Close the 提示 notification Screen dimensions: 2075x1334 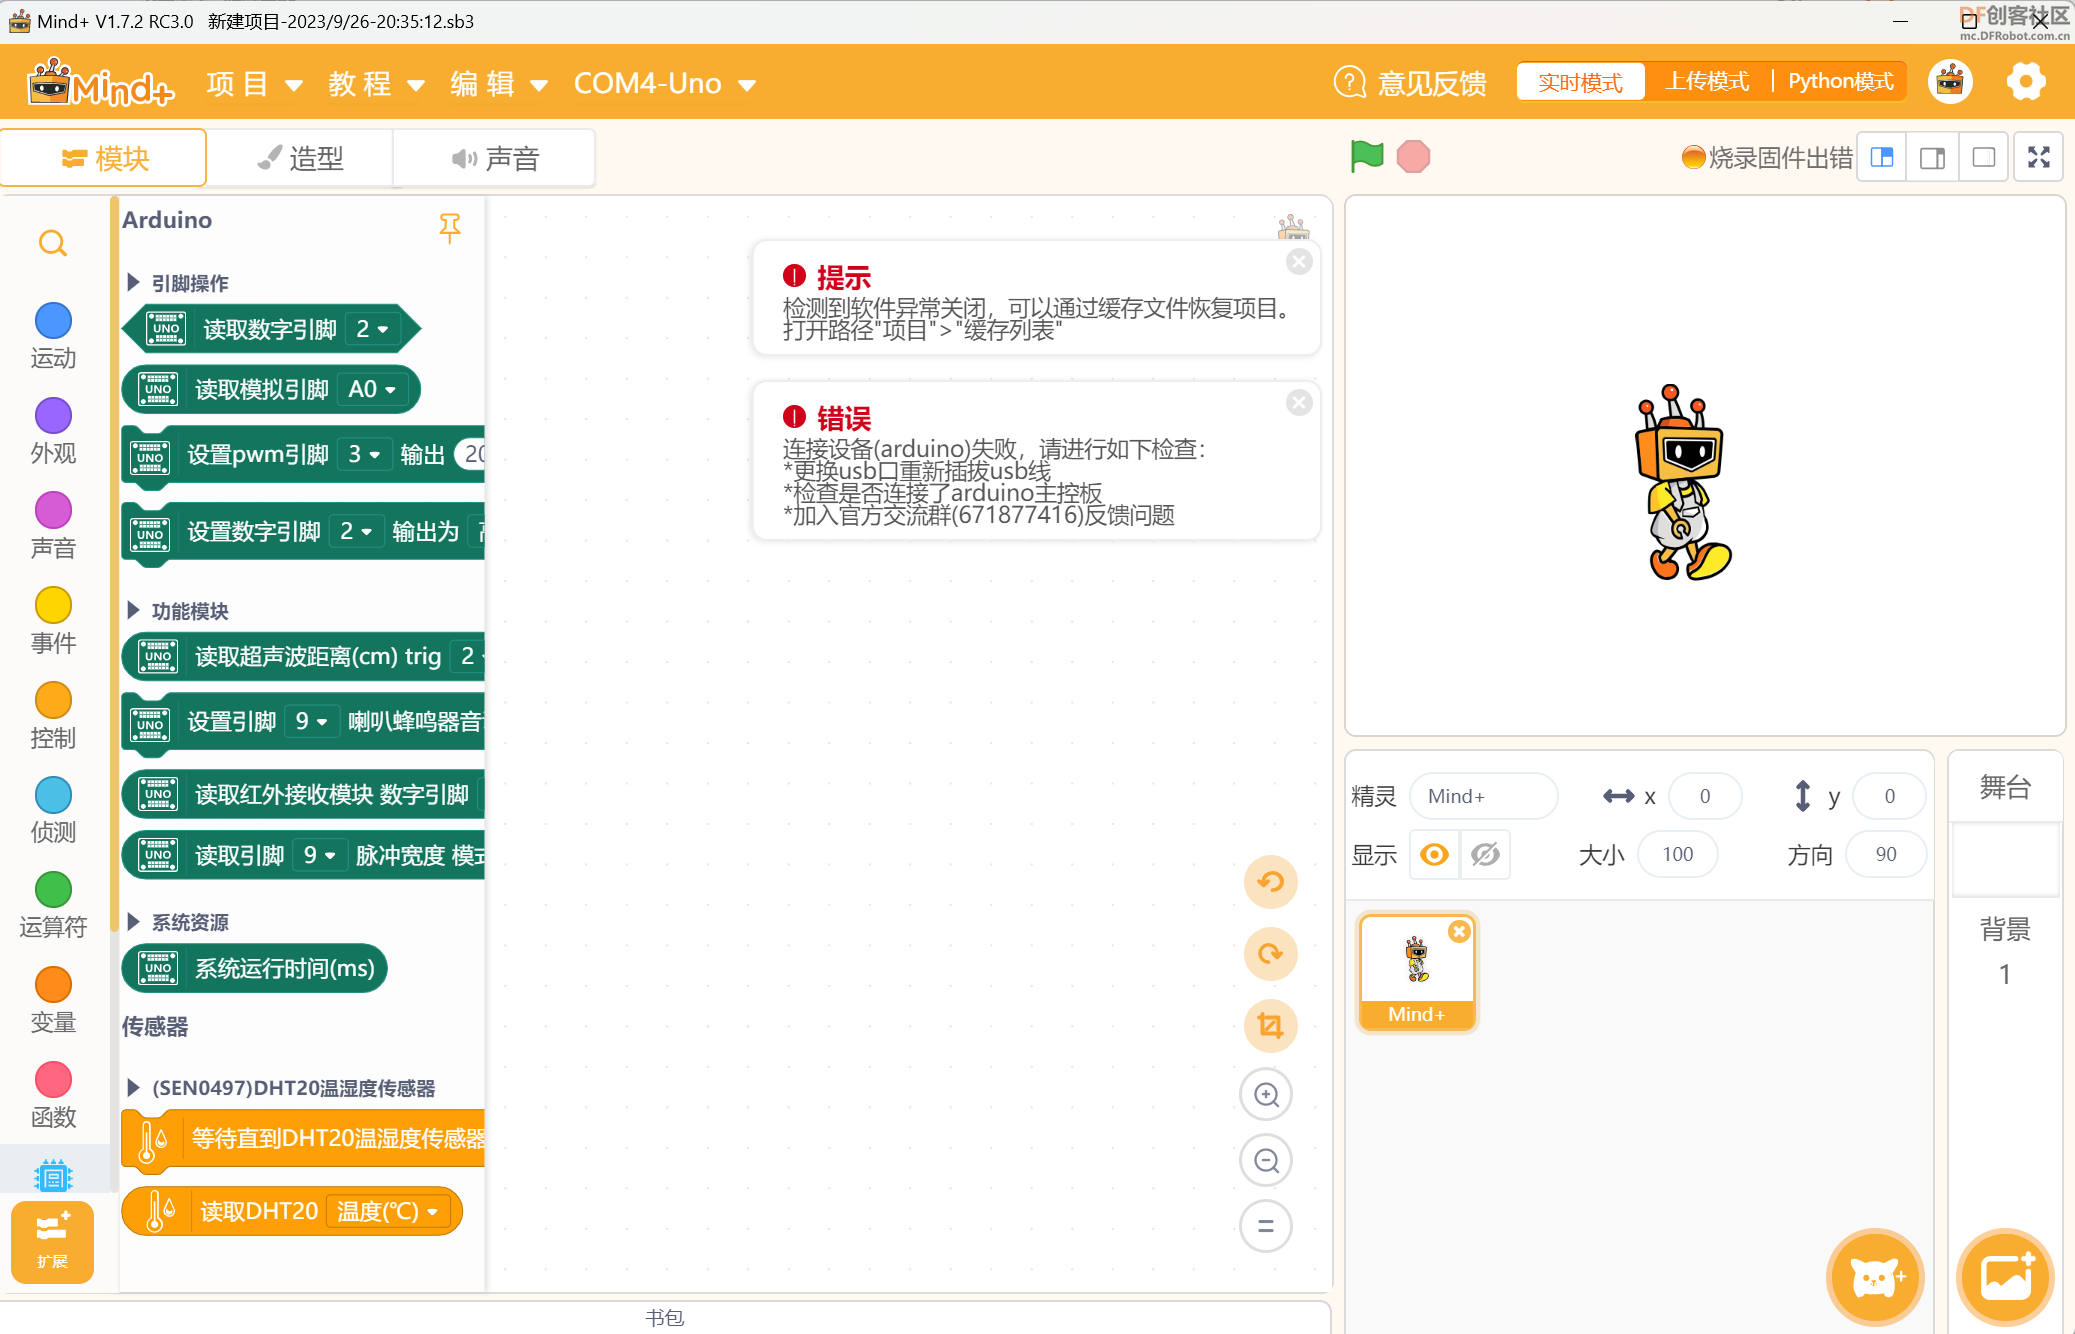[1299, 262]
